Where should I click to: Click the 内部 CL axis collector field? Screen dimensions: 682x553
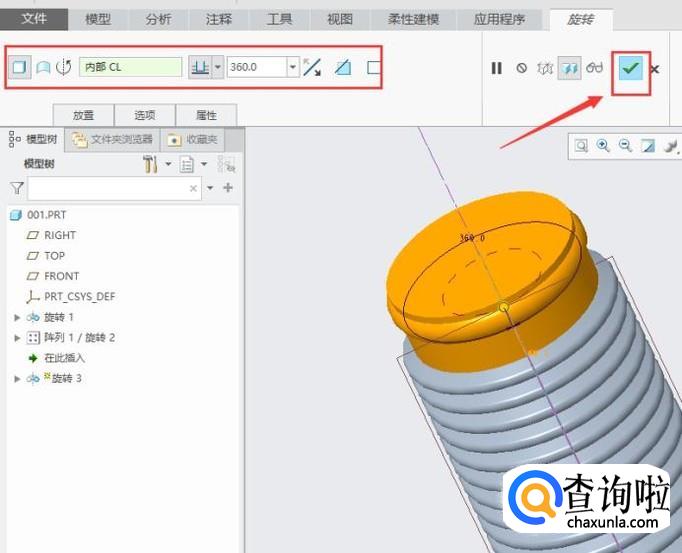tap(130, 68)
